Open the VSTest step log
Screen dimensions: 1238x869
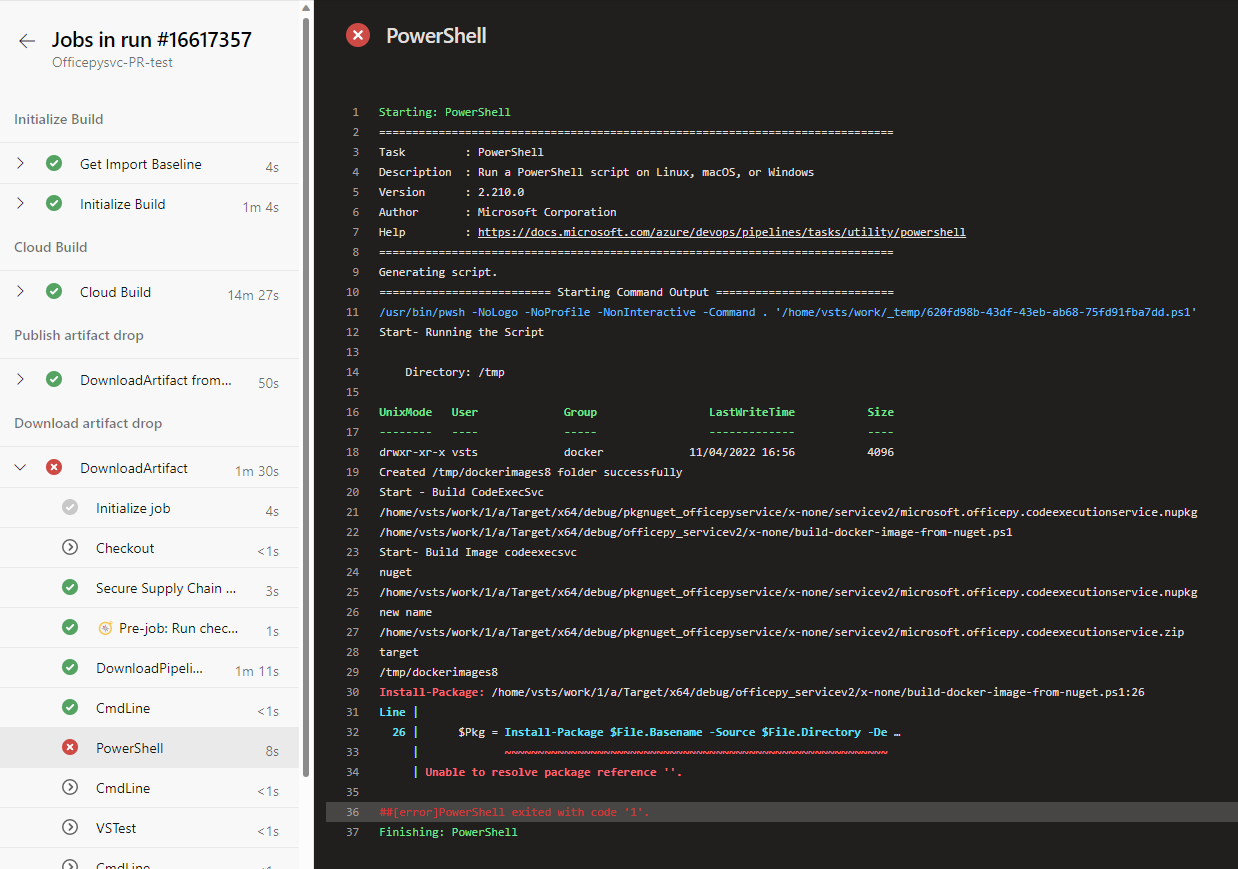(x=149, y=828)
